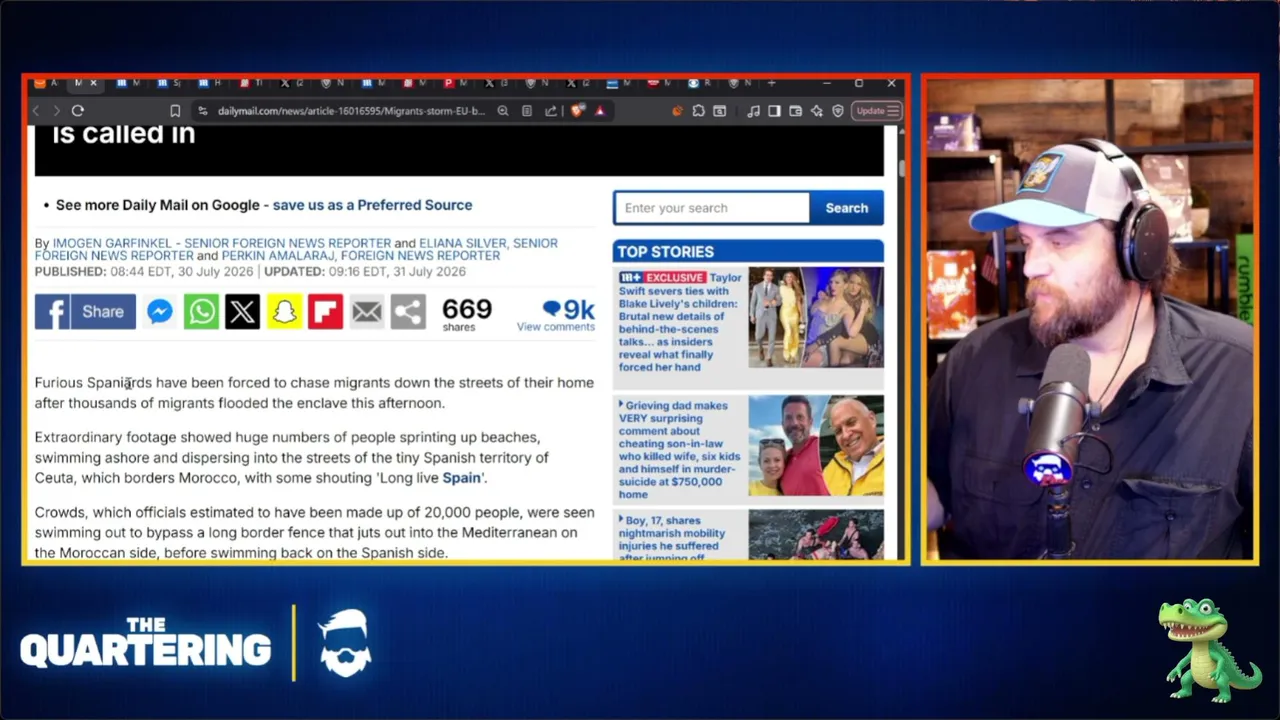Screen dimensions: 1280x720
Task: Open the 'Grieving dad' story thumbnail
Action: click(816, 446)
